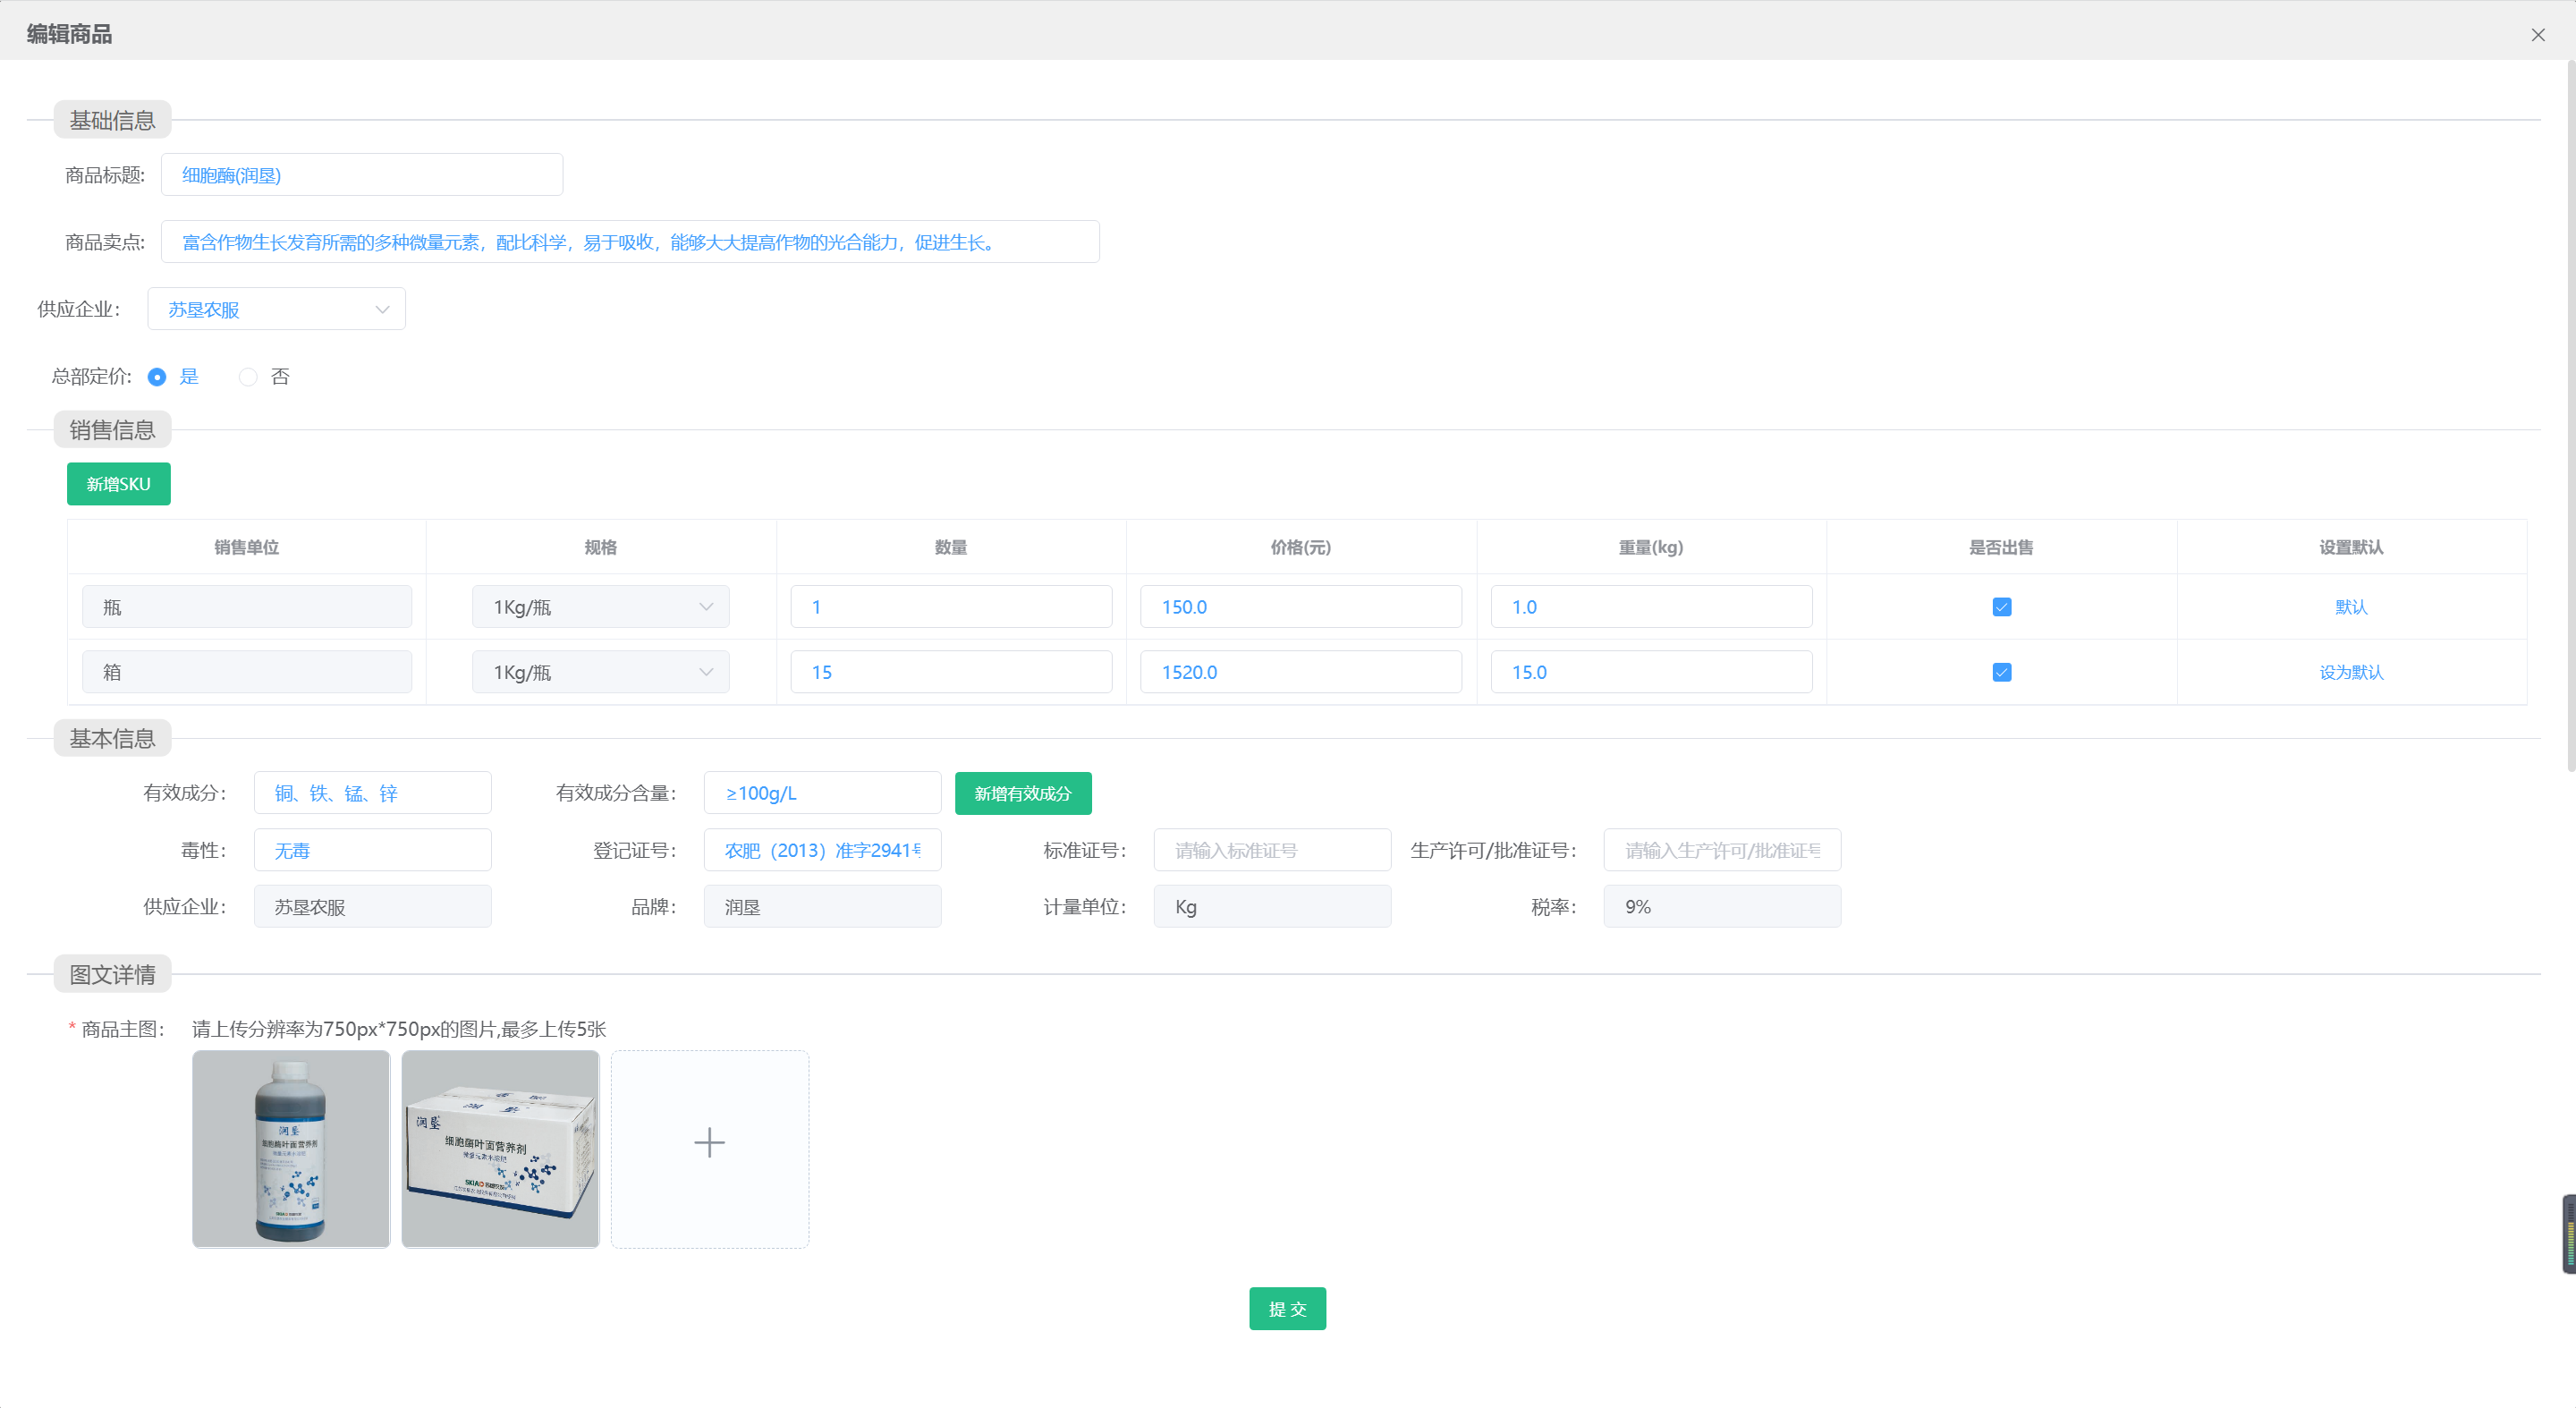
Task: Click the 销售单位 field showing 箱
Action: 247,672
